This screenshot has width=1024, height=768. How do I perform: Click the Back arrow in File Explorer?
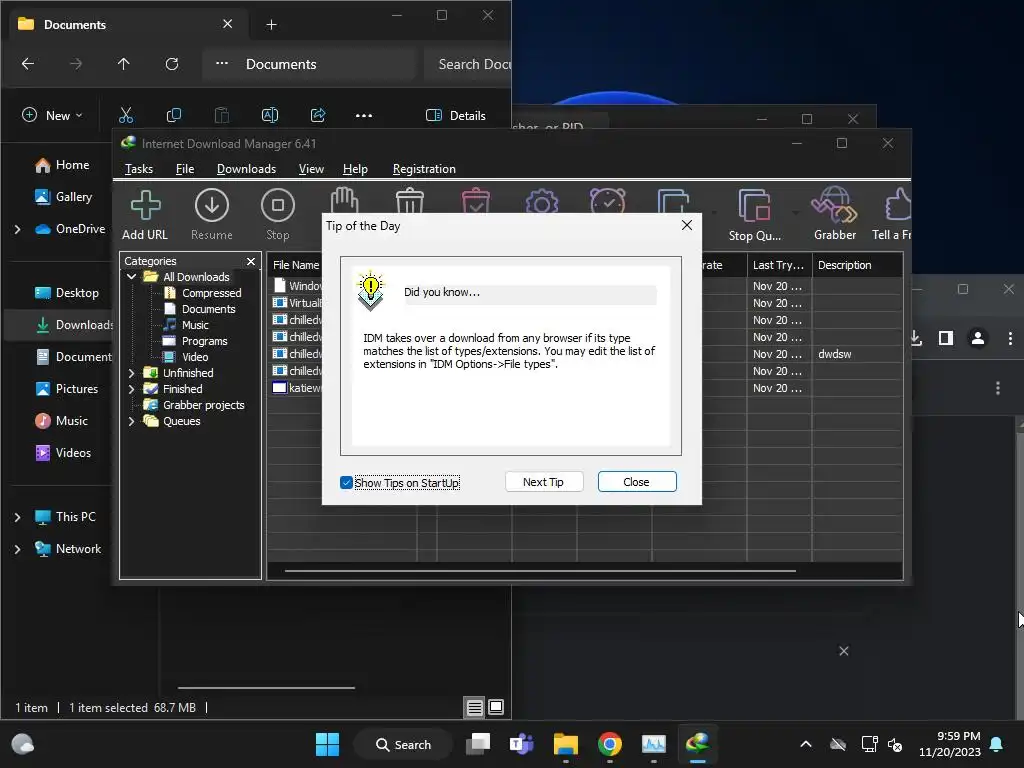click(x=27, y=64)
